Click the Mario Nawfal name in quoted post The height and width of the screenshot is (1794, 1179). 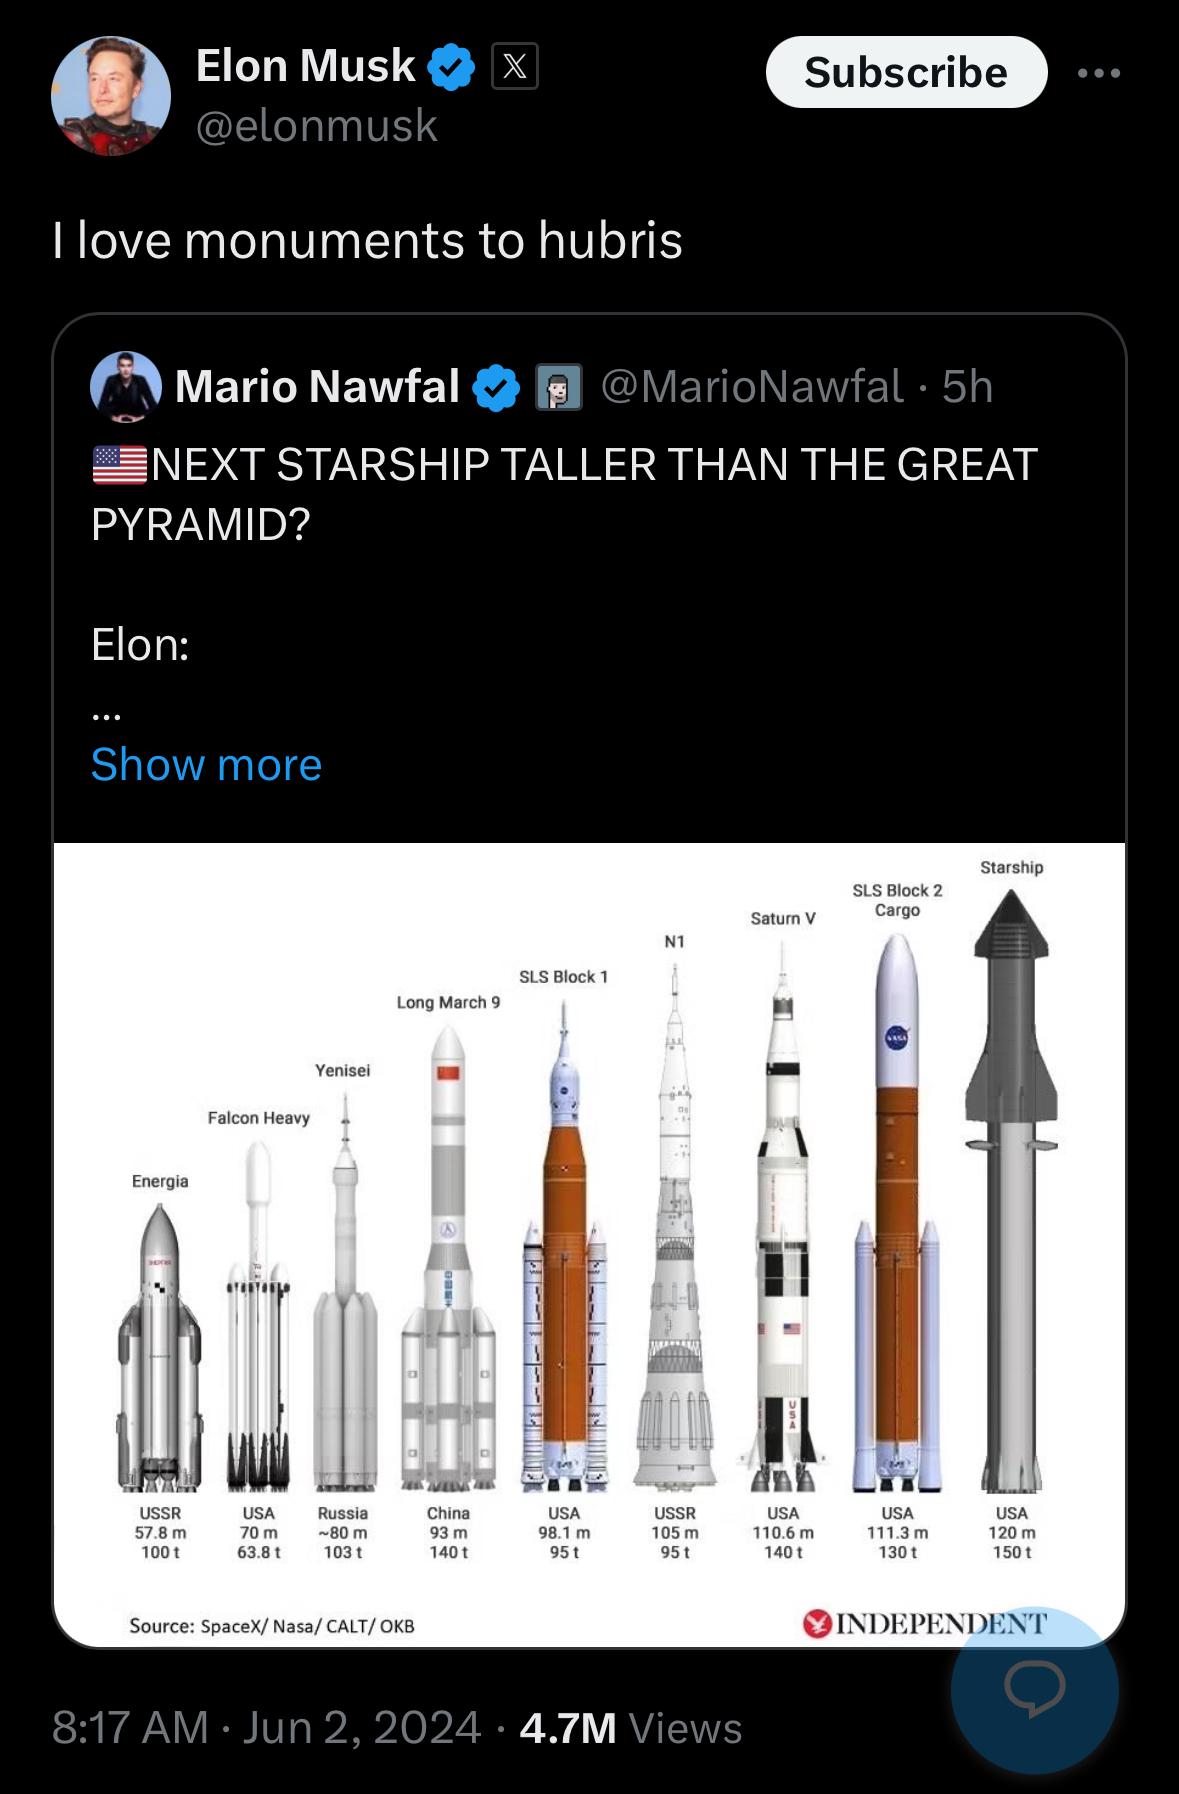(317, 387)
